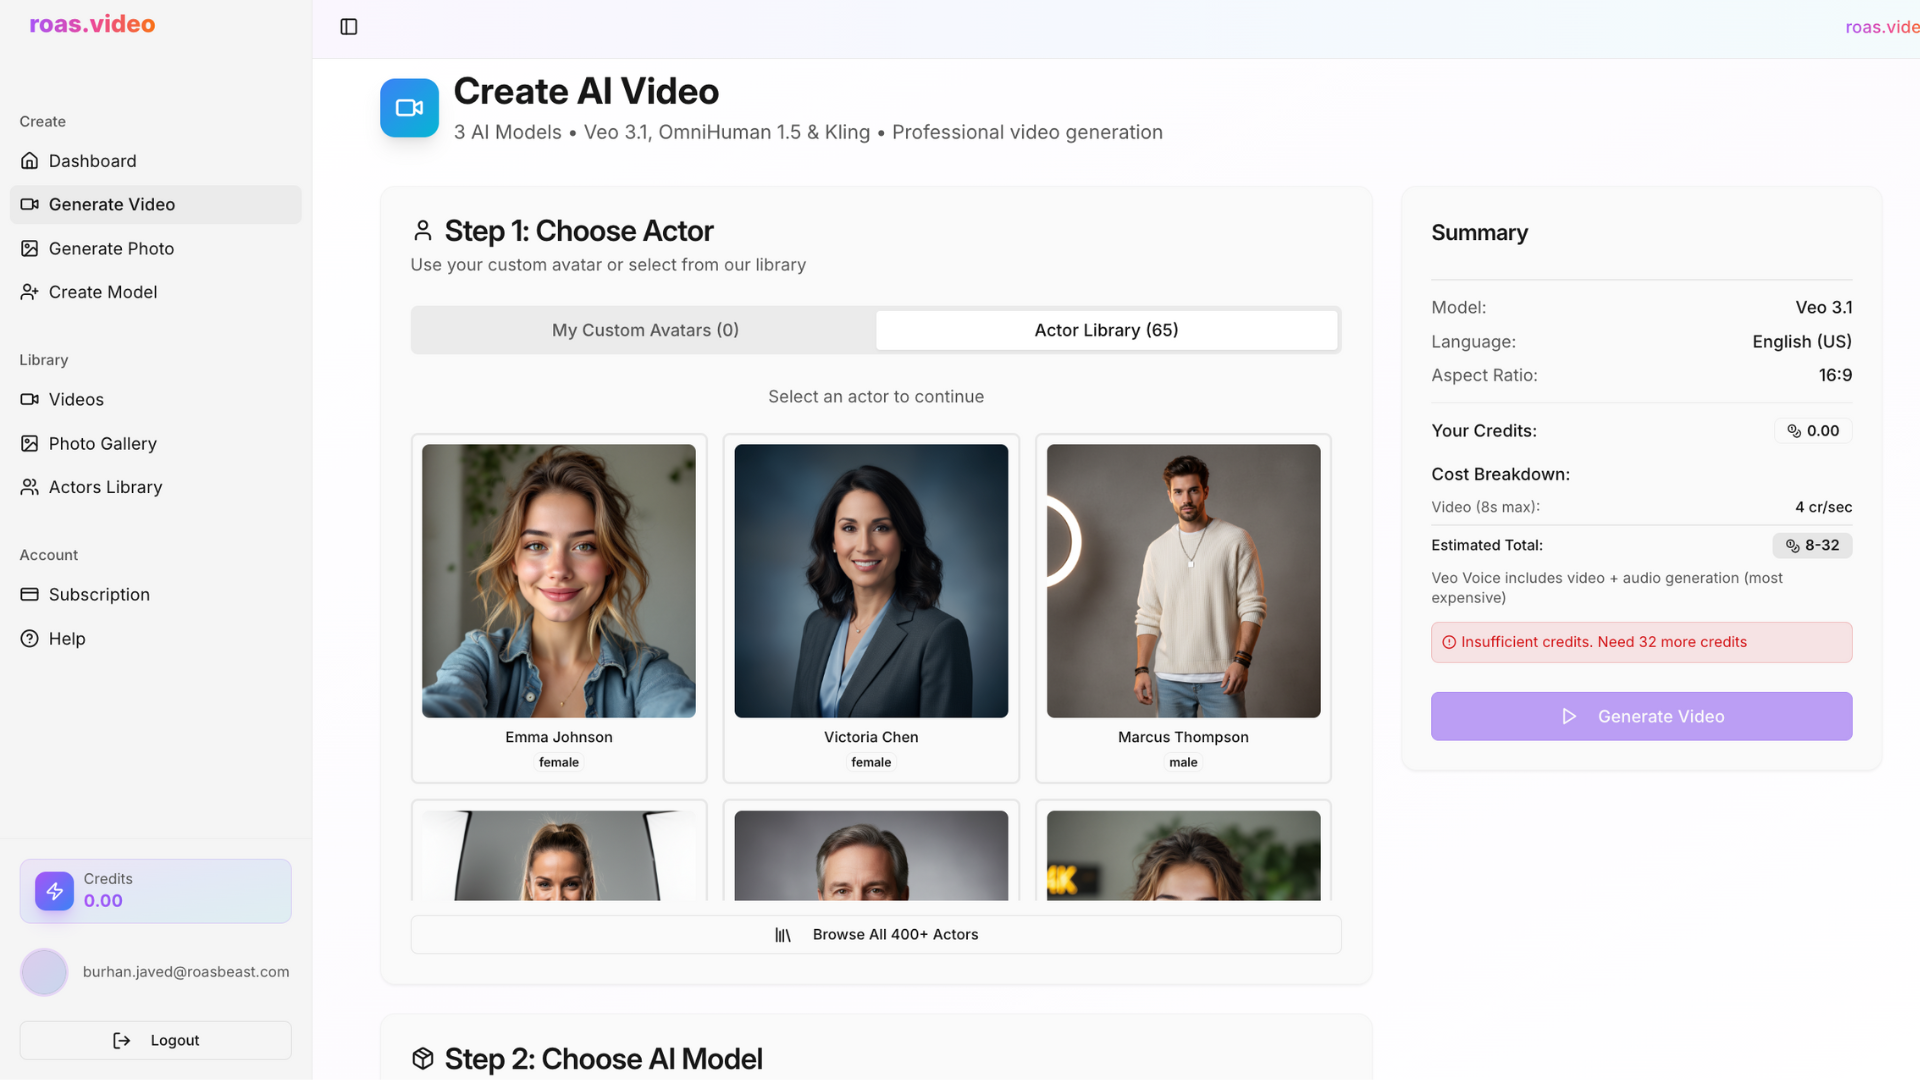Open Photo Gallery page
This screenshot has height=1080, width=1920.
[102, 443]
